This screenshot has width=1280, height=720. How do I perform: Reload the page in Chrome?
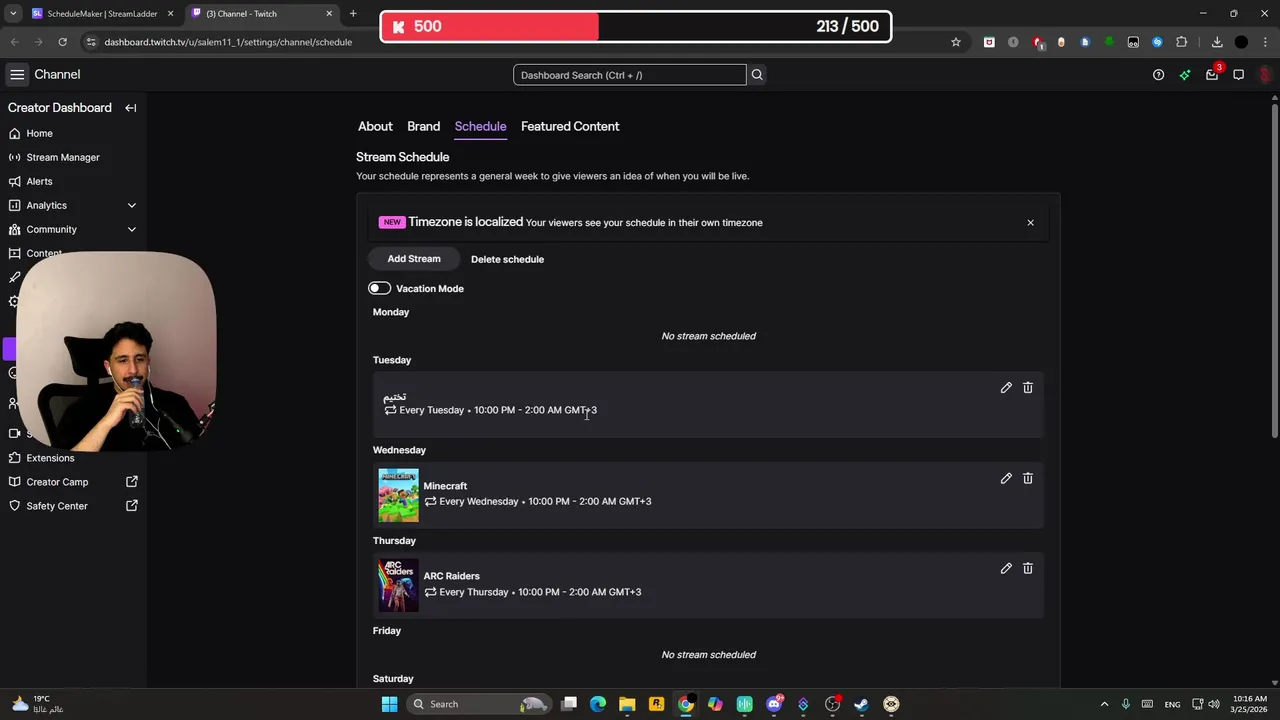coord(62,42)
